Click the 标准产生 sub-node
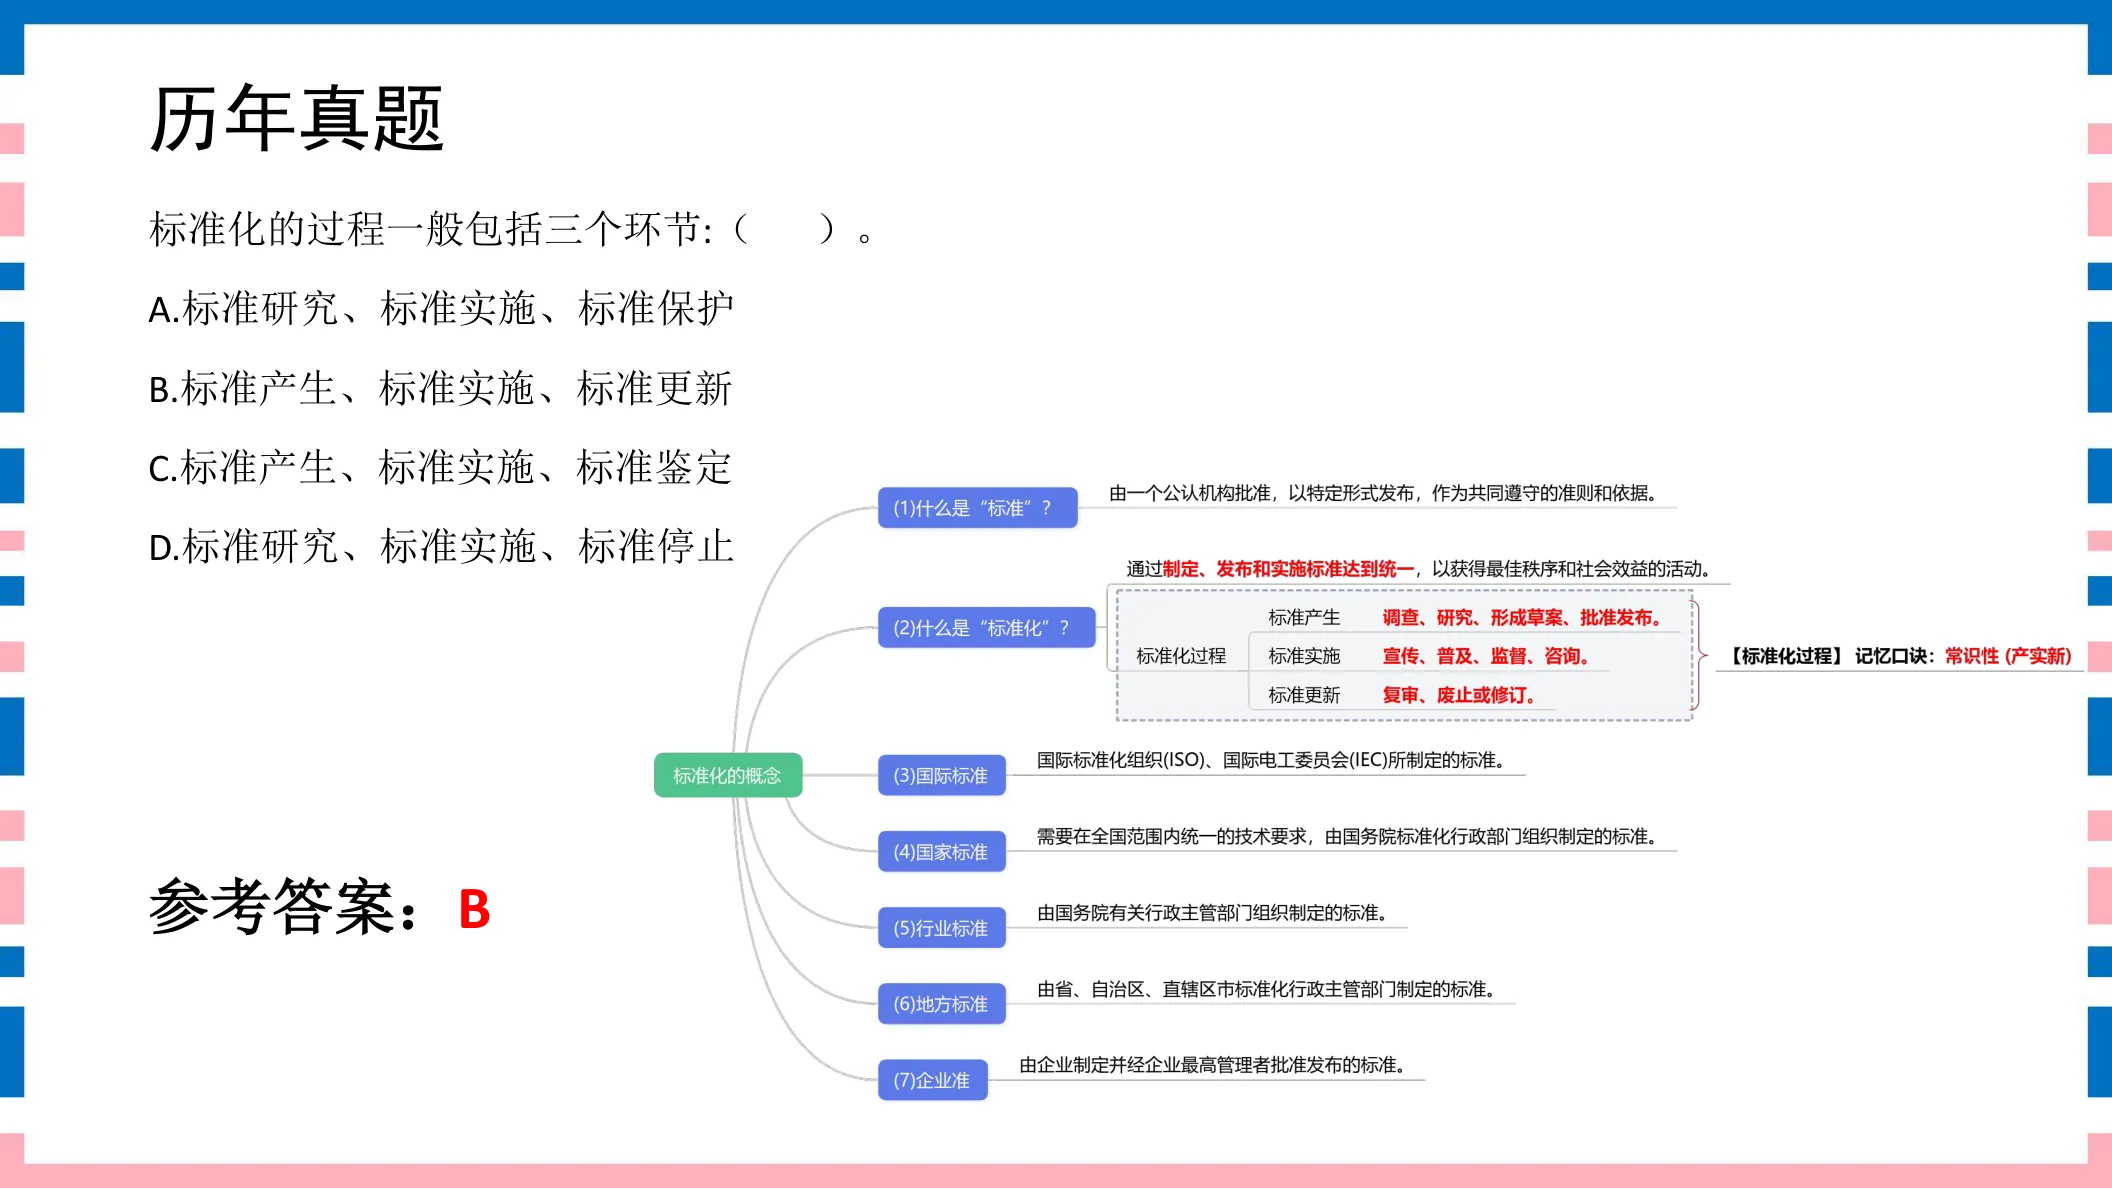Viewport: 2112px width, 1188px height. tap(1304, 618)
